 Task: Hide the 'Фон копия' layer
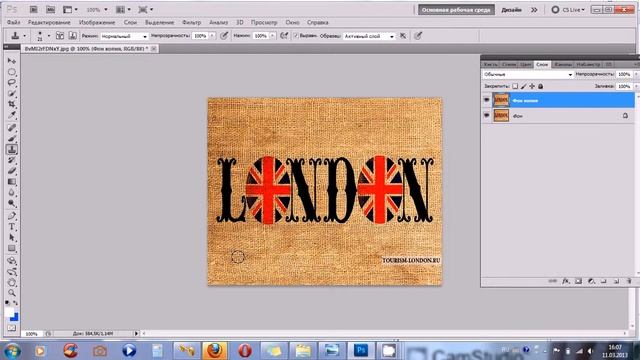486,100
